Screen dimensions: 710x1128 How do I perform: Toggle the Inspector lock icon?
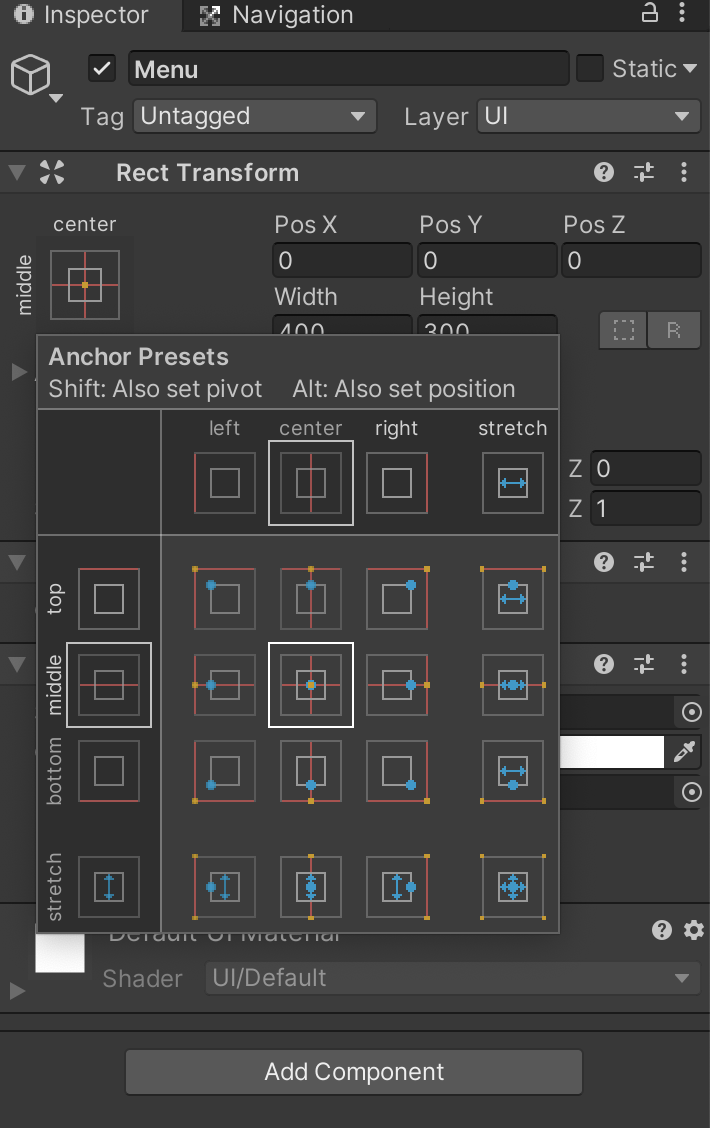(650, 13)
